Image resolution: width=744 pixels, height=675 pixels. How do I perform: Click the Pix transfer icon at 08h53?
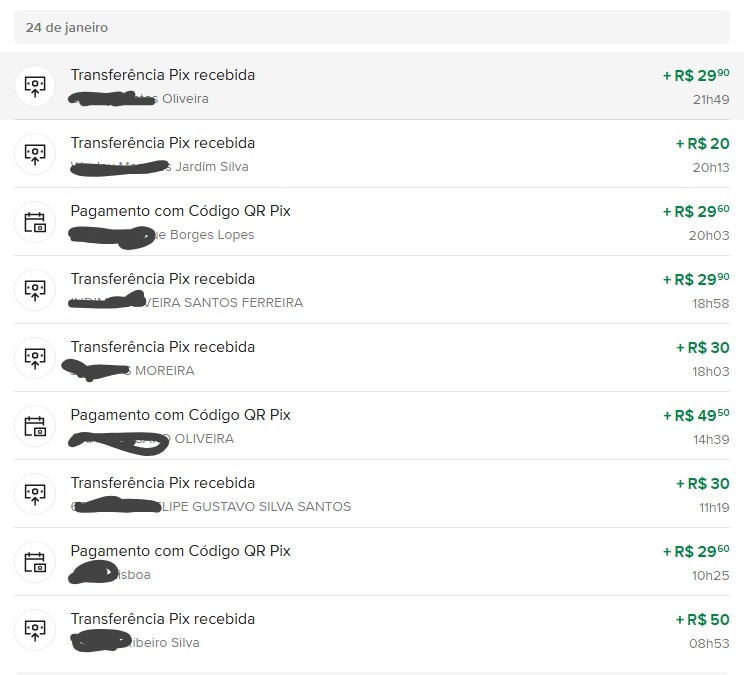pyautogui.click(x=35, y=629)
